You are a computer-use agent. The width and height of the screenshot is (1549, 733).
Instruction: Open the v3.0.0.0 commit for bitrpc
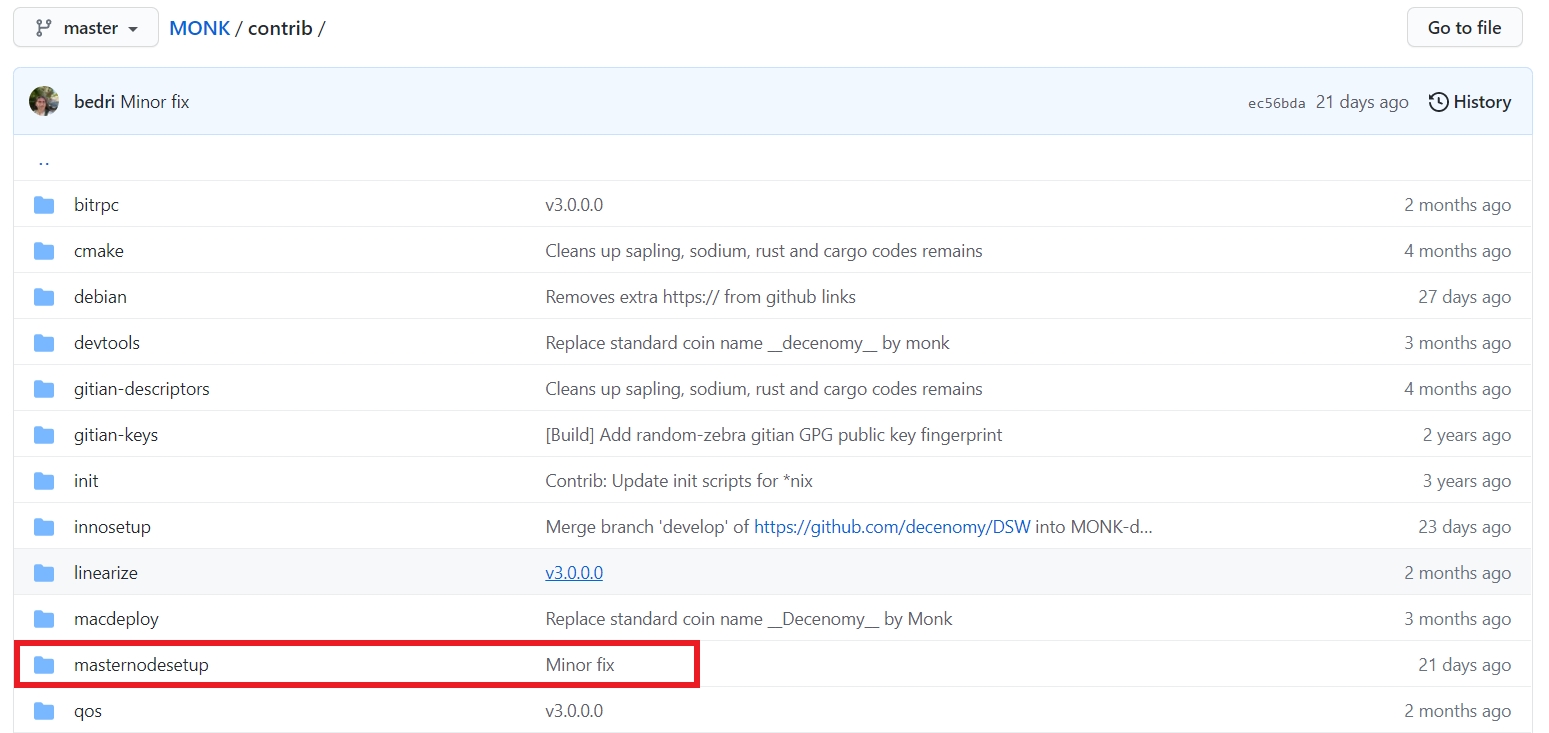574,205
